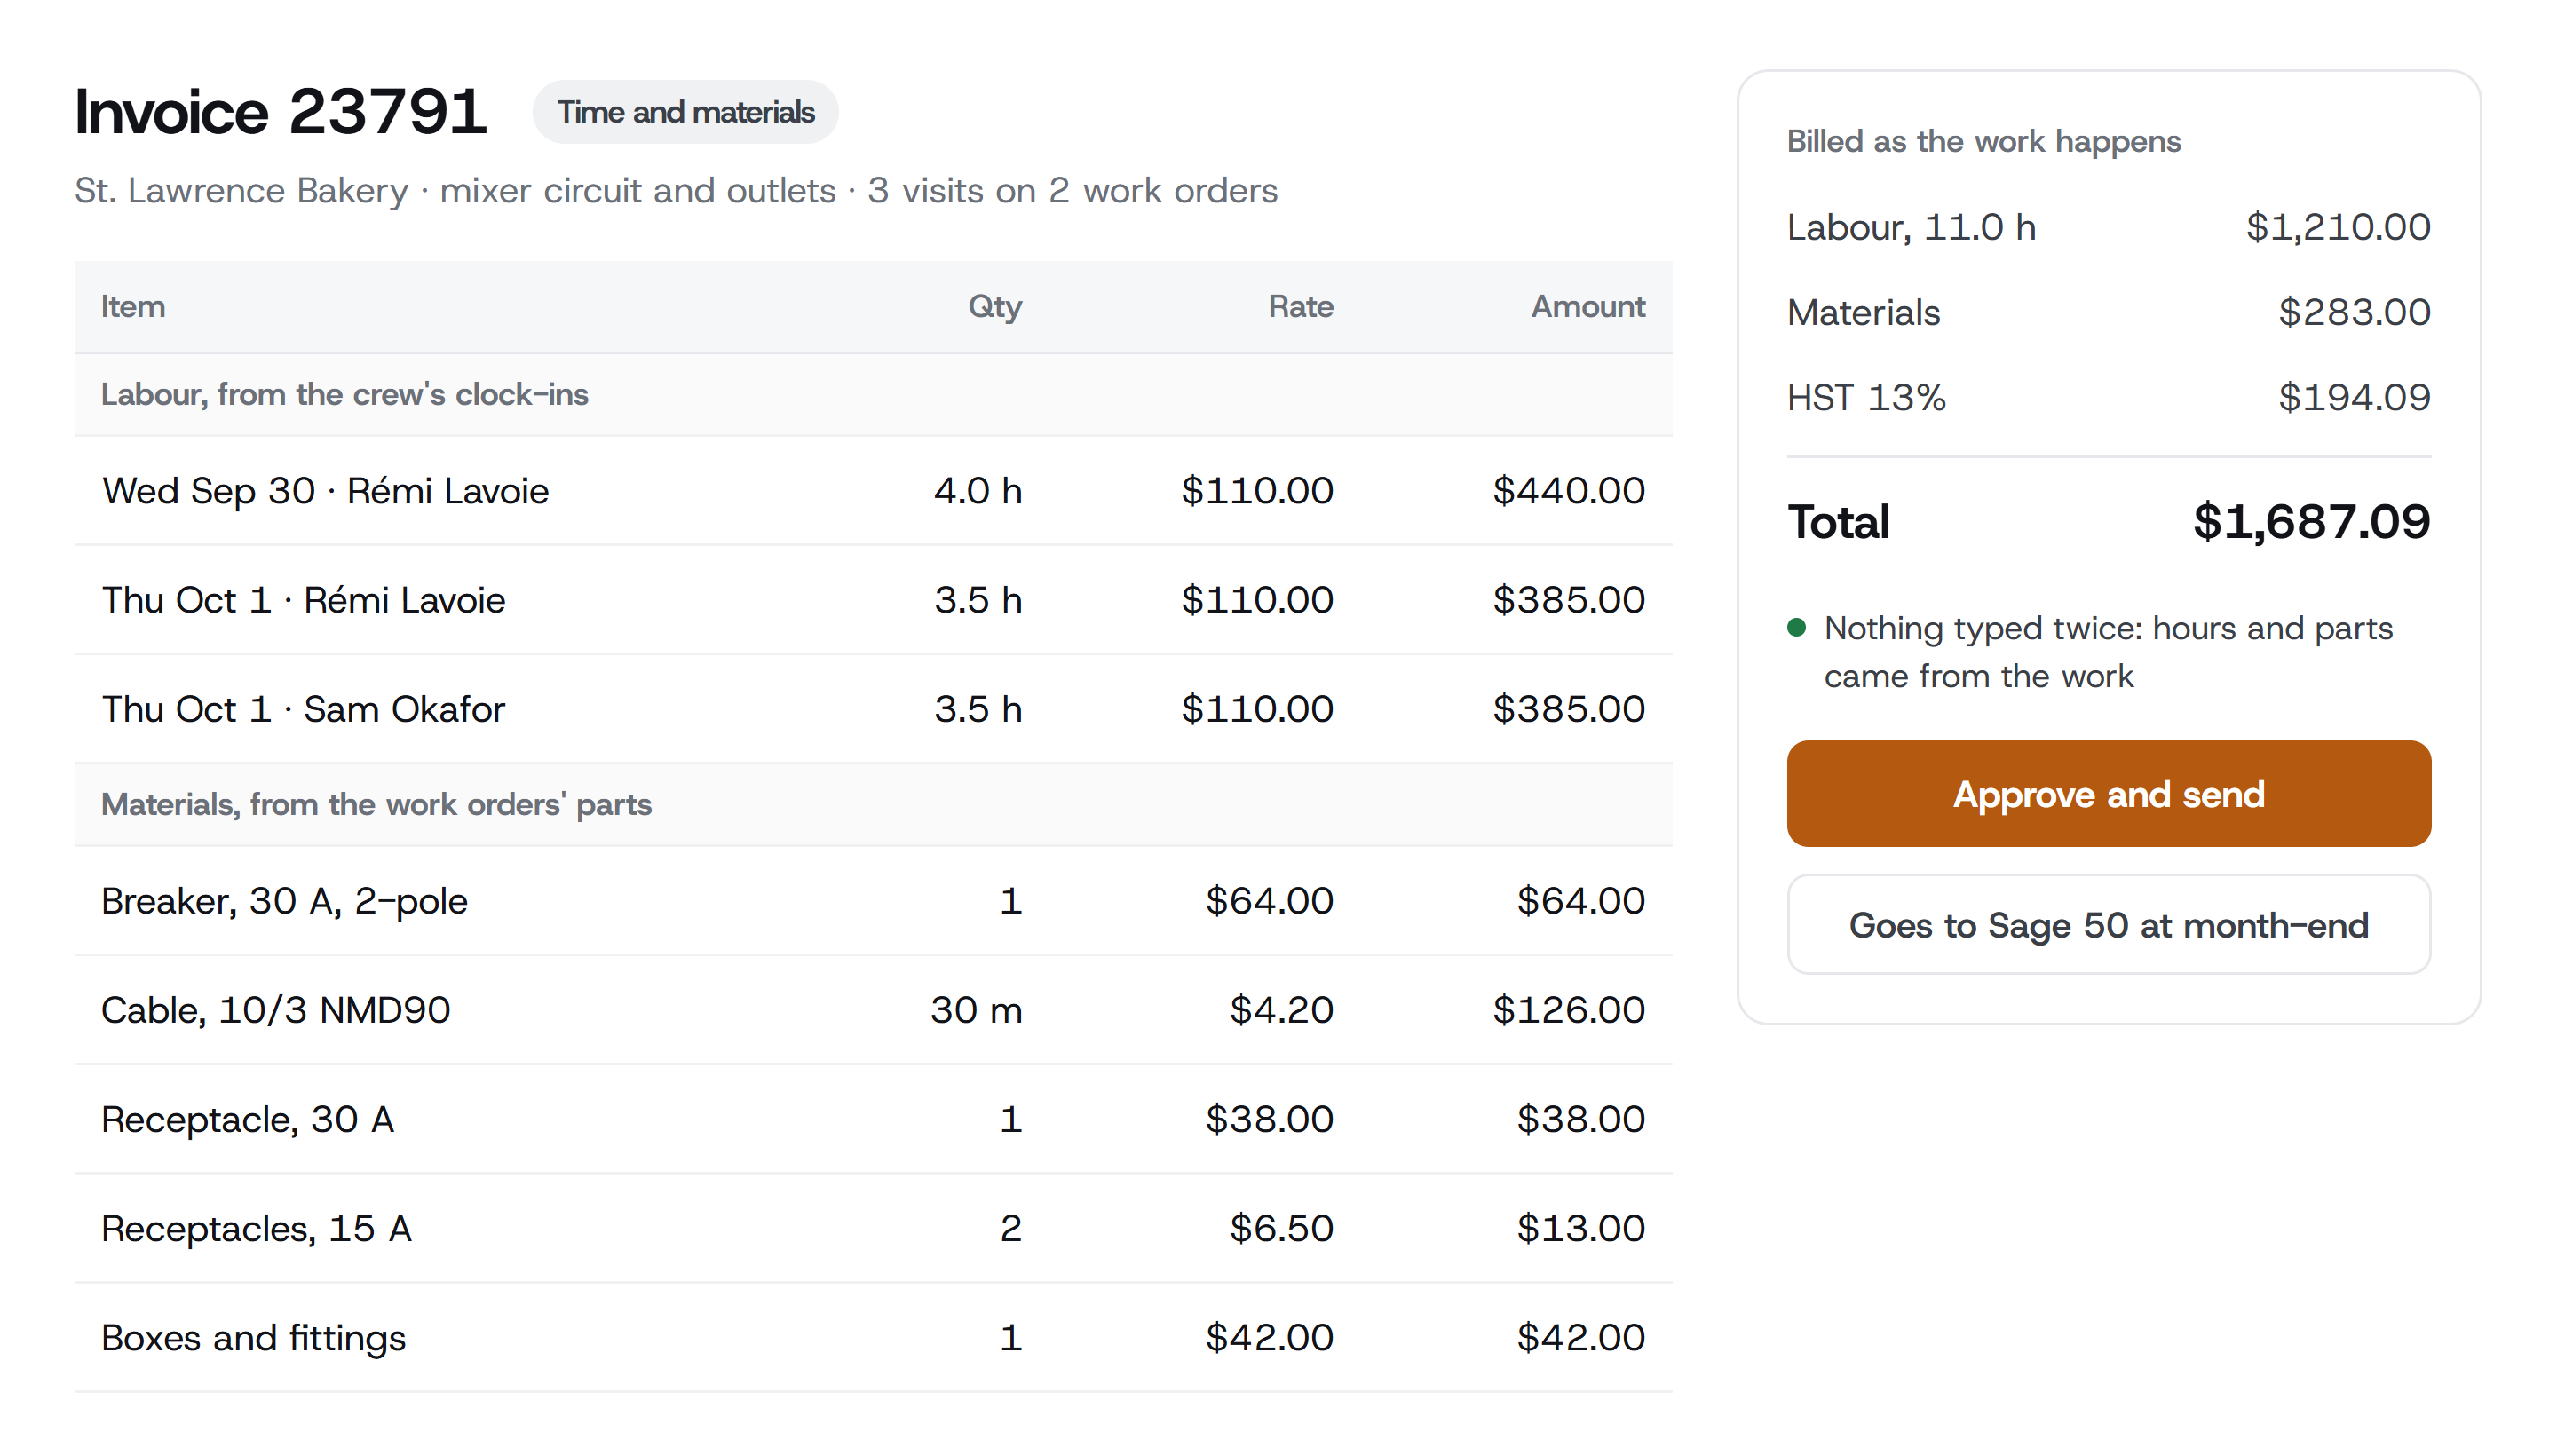
Task: Click the $64.00 rate for Breaker
Action: pyautogui.click(x=1268, y=901)
